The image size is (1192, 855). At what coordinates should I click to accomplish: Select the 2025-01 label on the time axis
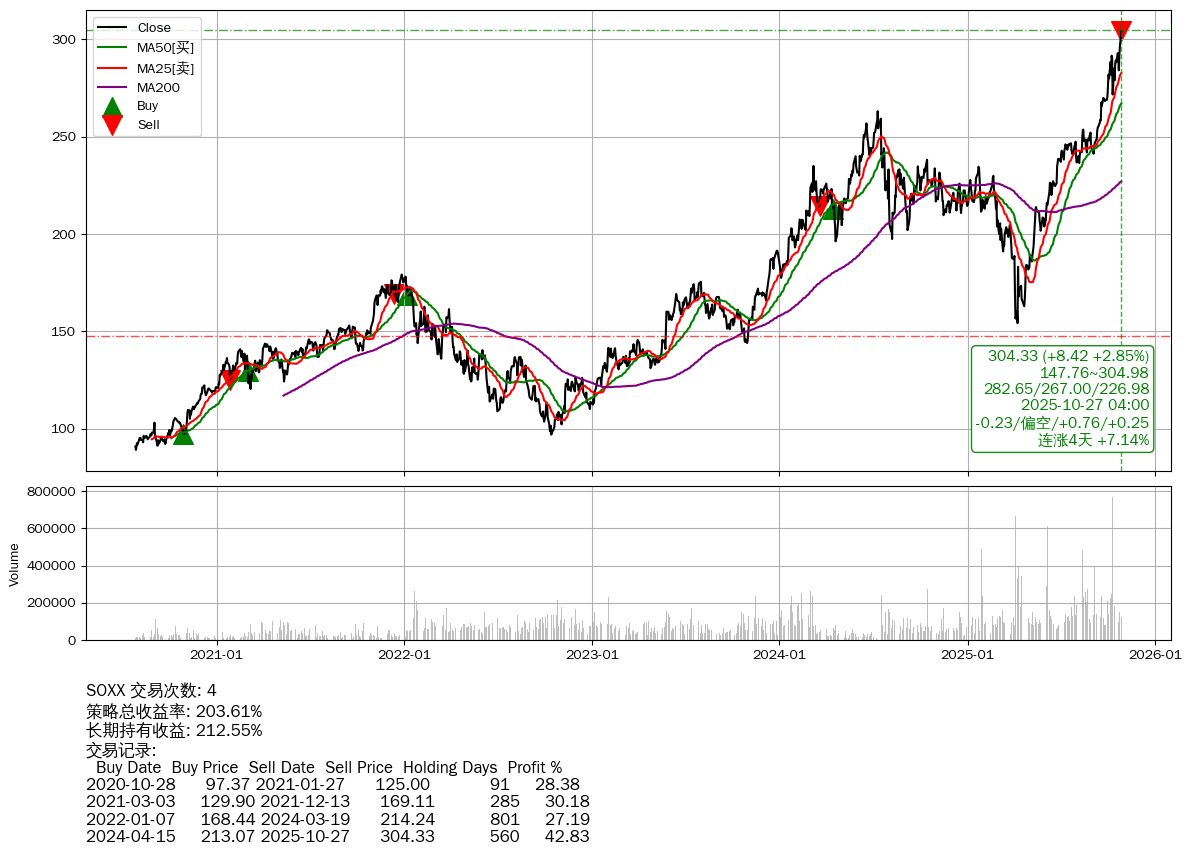968,655
